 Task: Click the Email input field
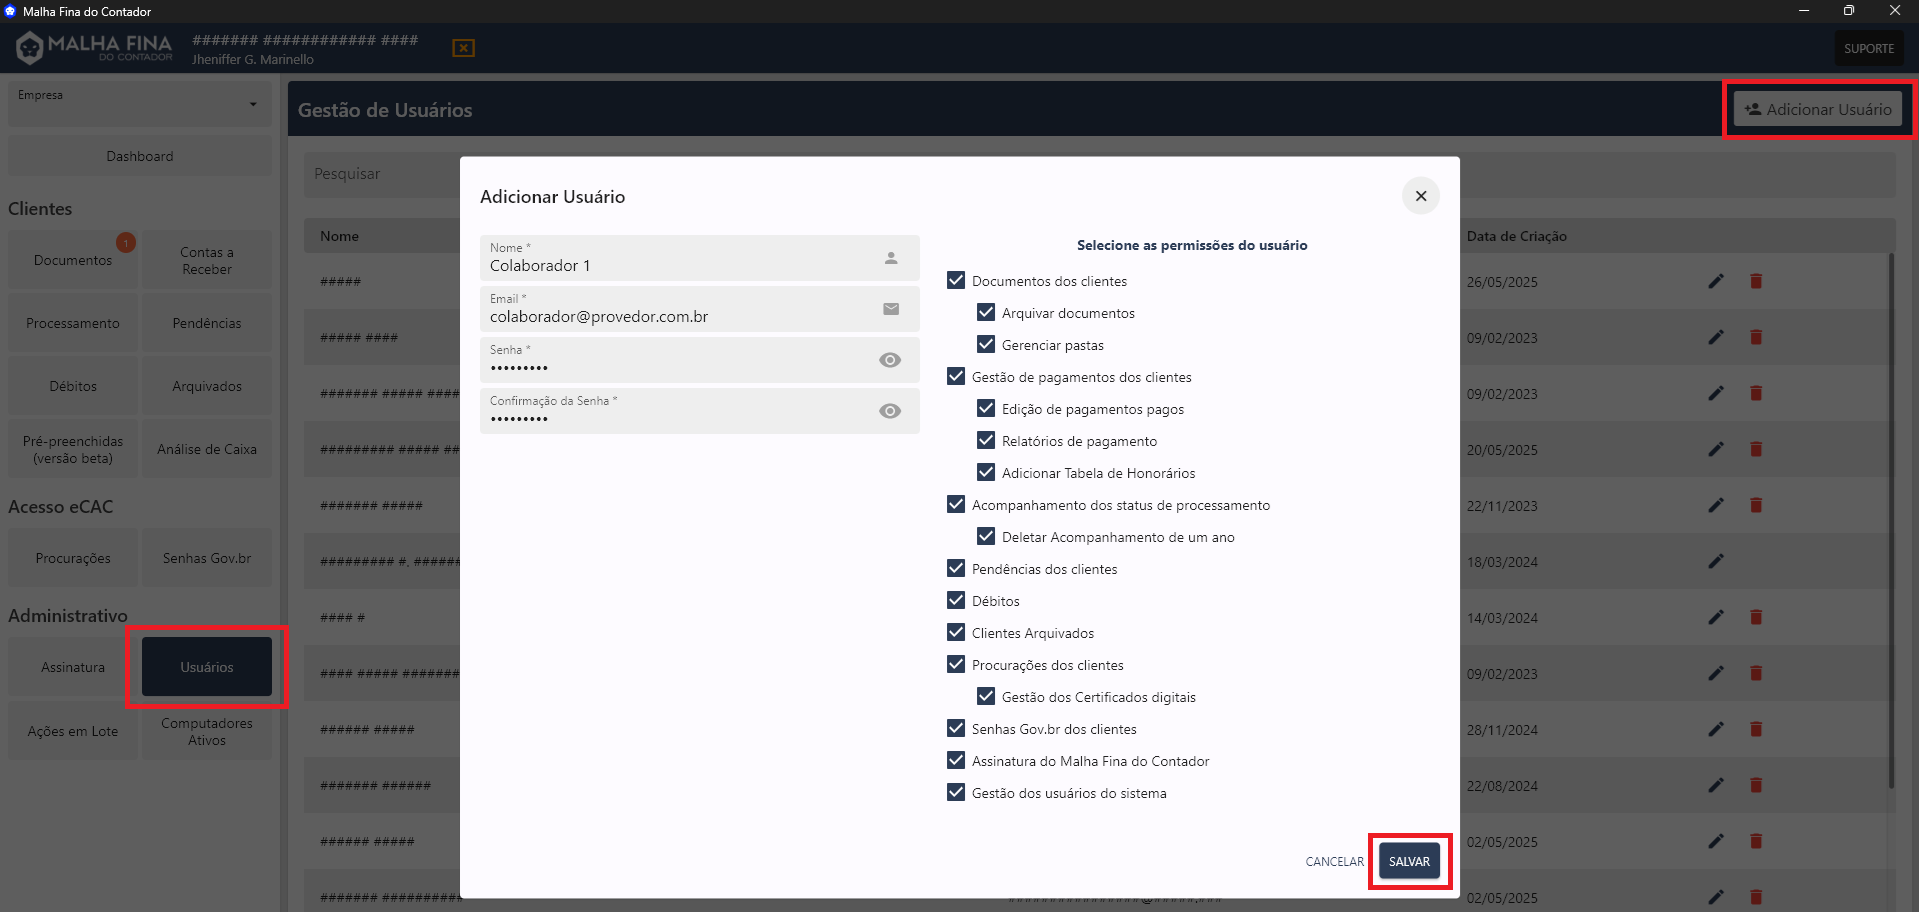pos(680,317)
